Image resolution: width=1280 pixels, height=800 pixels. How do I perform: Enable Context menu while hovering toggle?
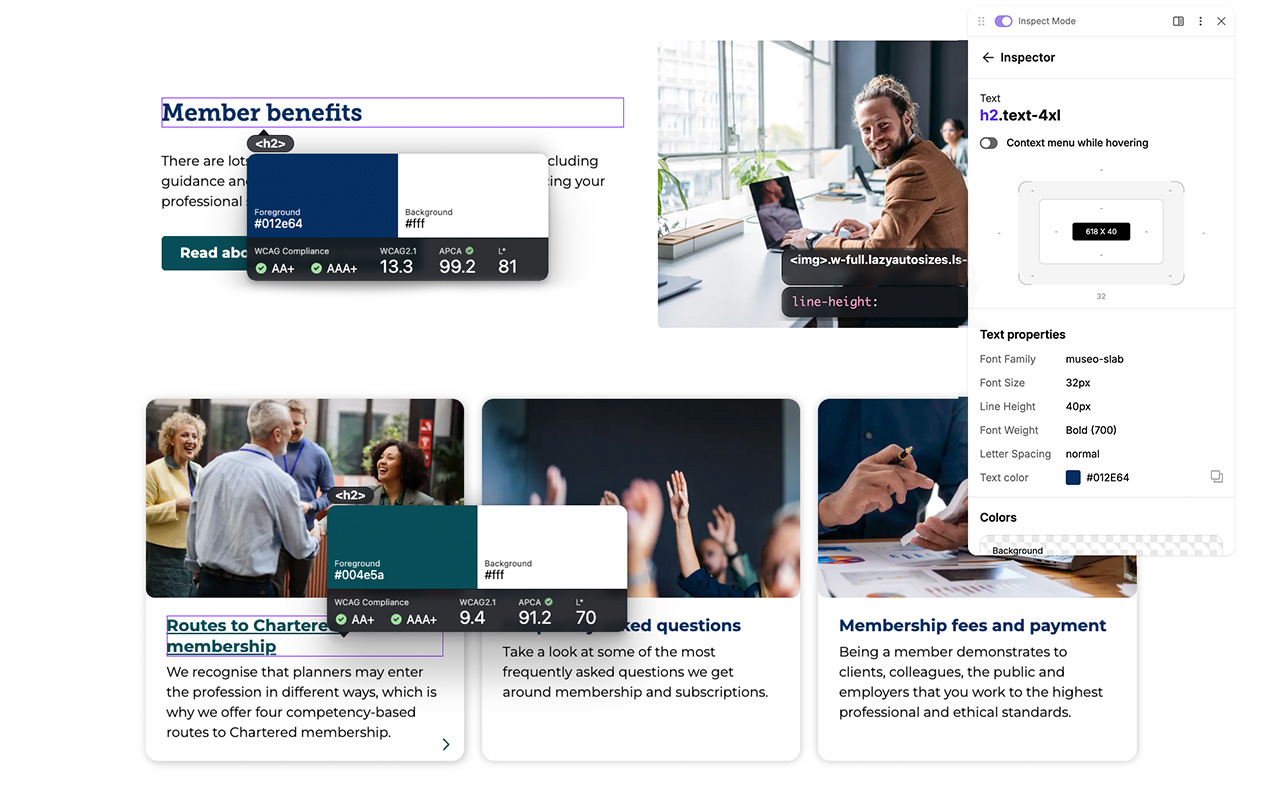pos(989,143)
